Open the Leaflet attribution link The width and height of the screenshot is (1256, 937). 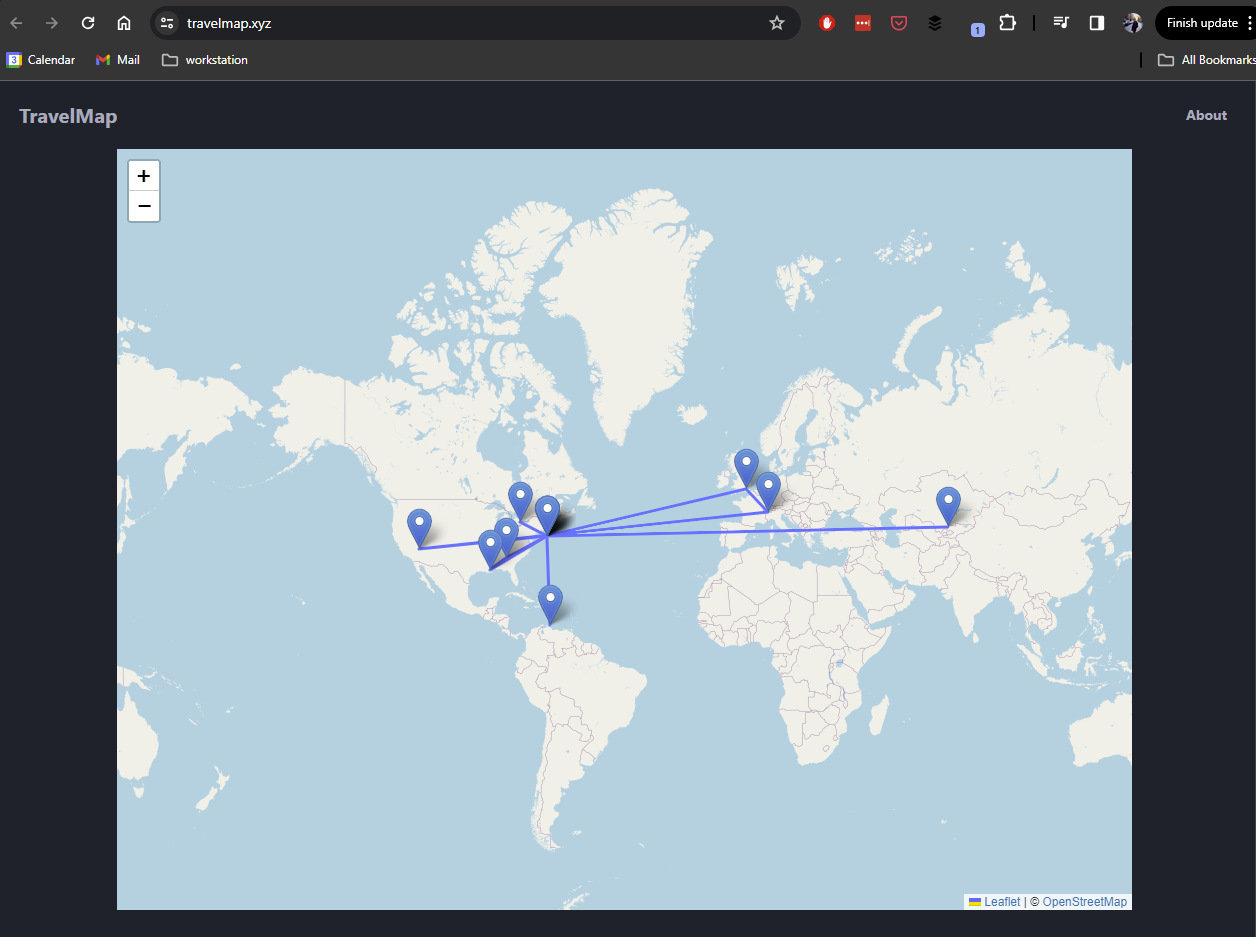[1001, 901]
